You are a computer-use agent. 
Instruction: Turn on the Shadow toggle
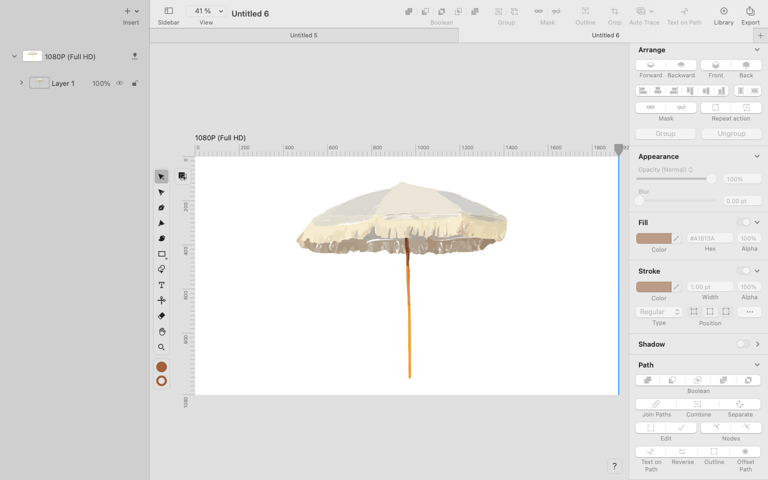[x=743, y=344]
